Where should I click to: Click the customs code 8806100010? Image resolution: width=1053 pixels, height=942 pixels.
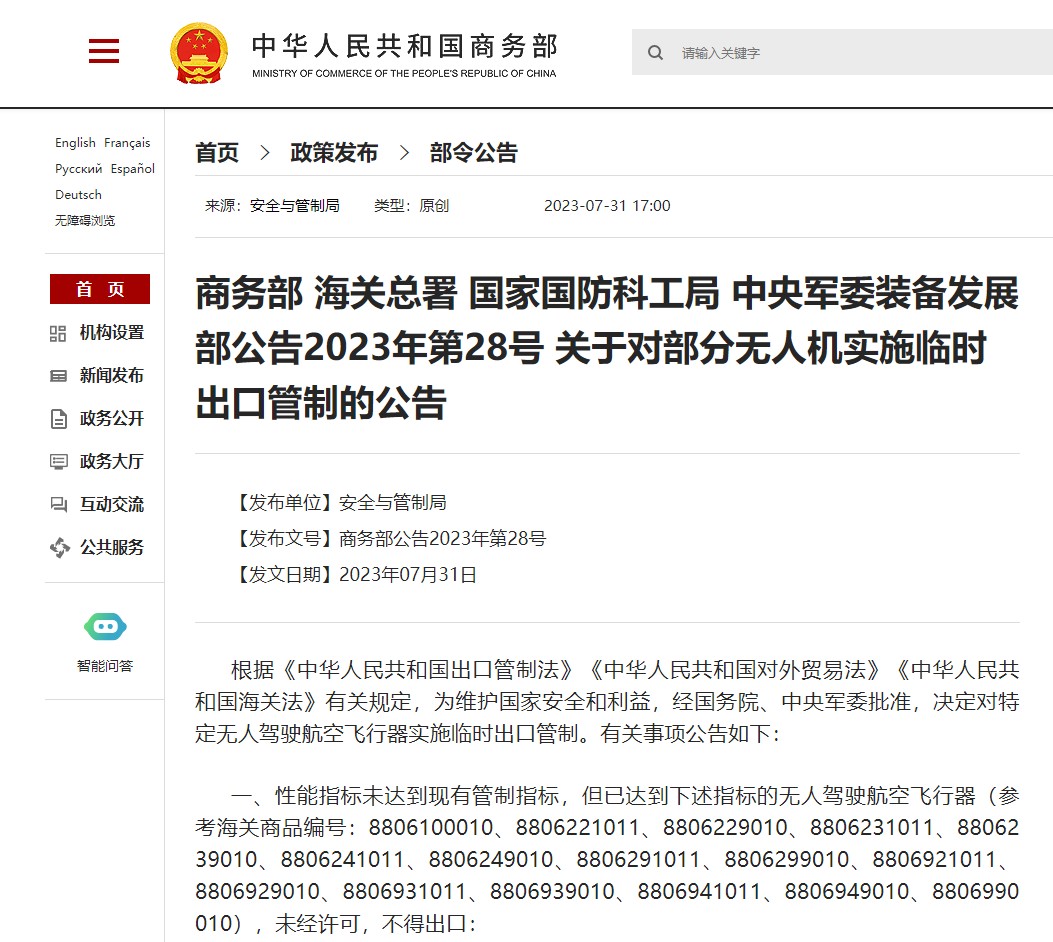point(431,828)
